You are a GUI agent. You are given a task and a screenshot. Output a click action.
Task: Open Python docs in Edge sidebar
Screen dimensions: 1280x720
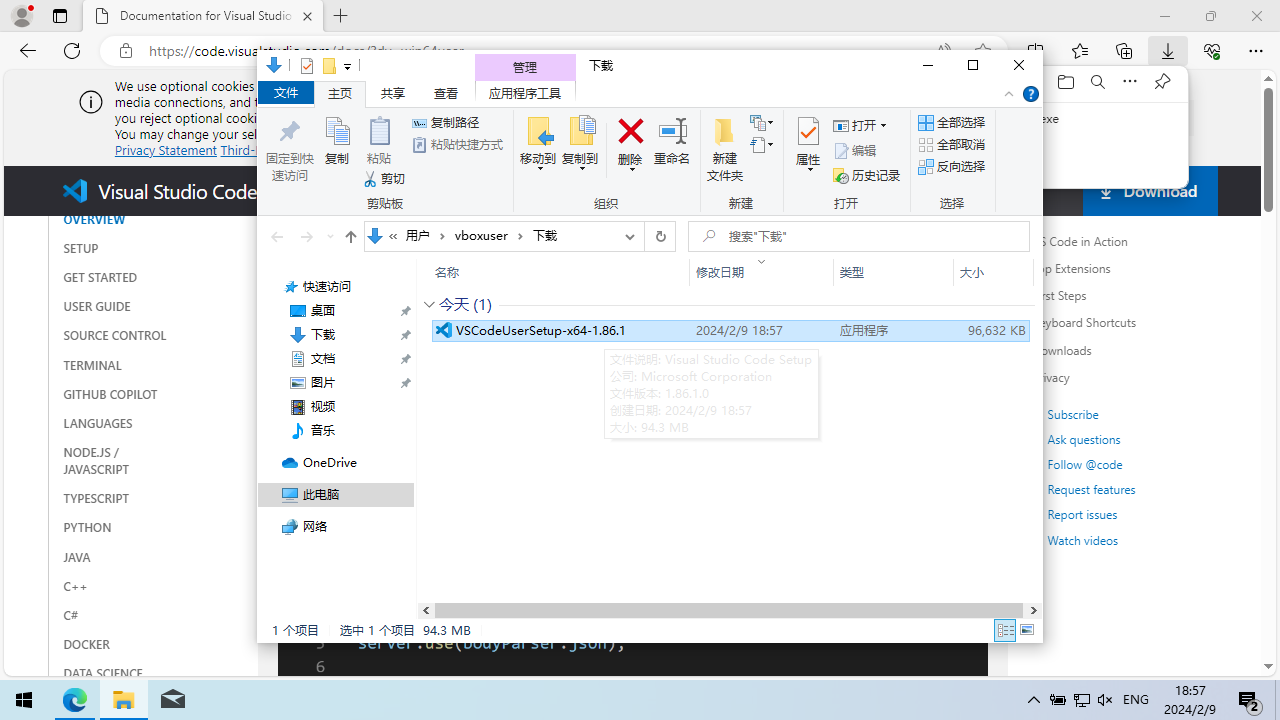pos(87,528)
